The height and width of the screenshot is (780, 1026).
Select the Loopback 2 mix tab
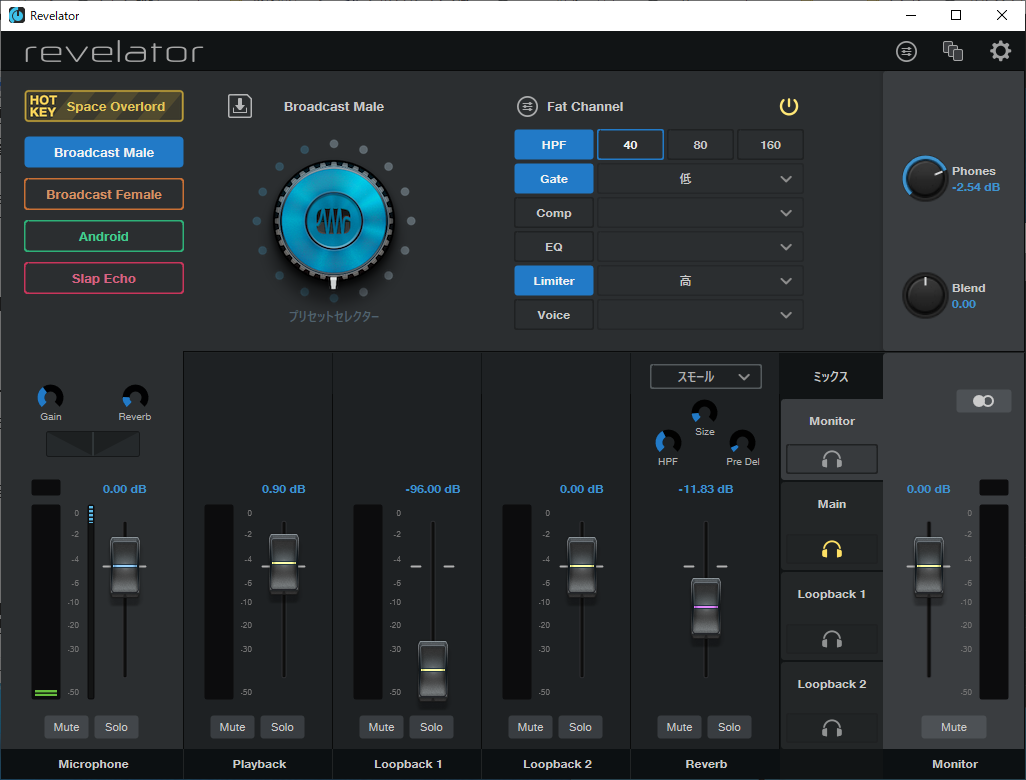[832, 684]
